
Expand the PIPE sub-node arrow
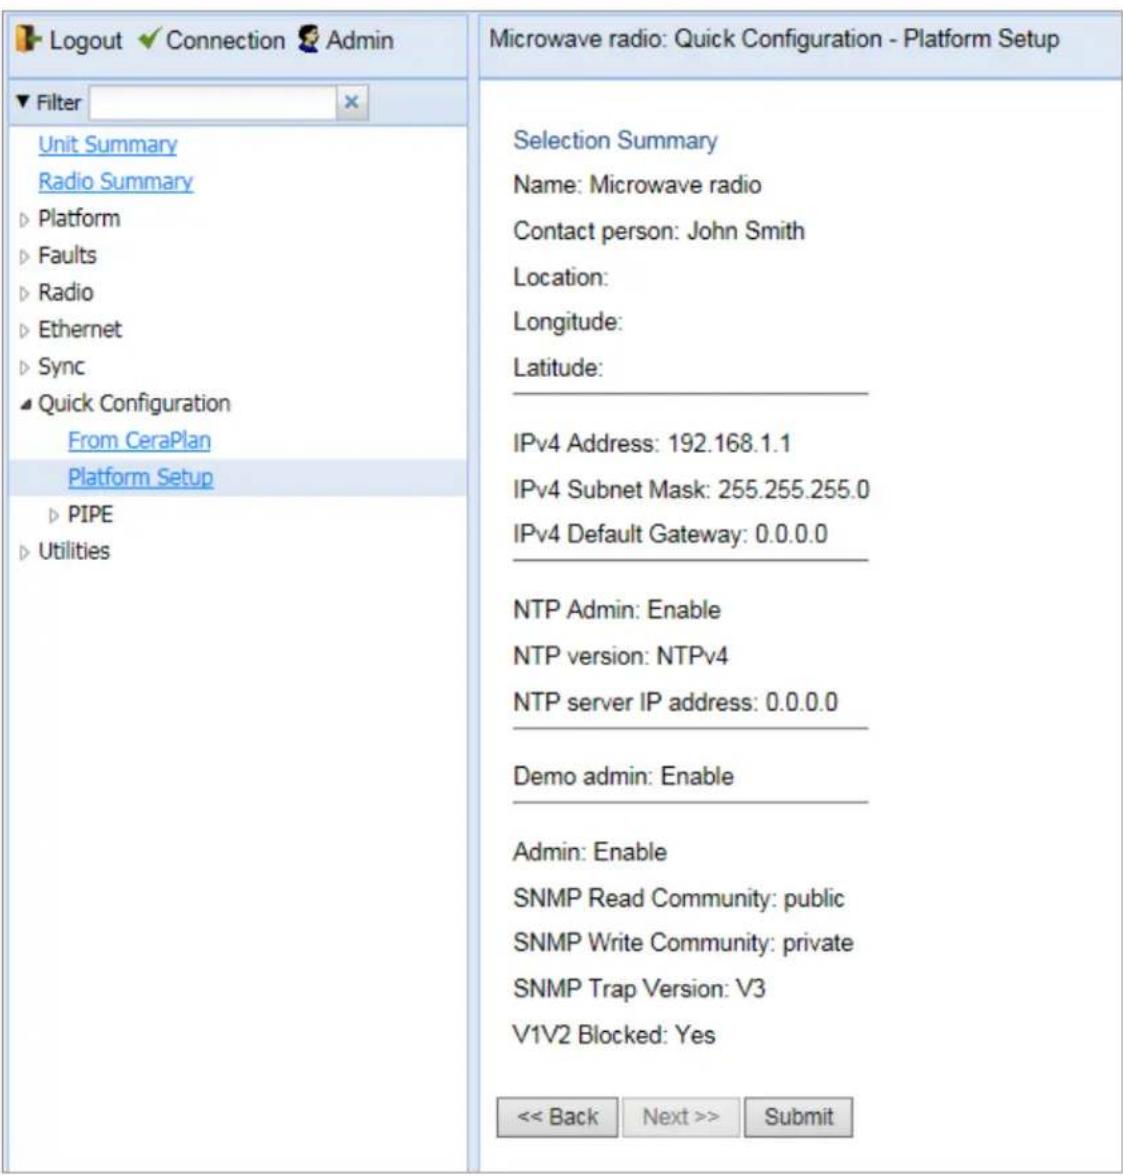(x=53, y=515)
